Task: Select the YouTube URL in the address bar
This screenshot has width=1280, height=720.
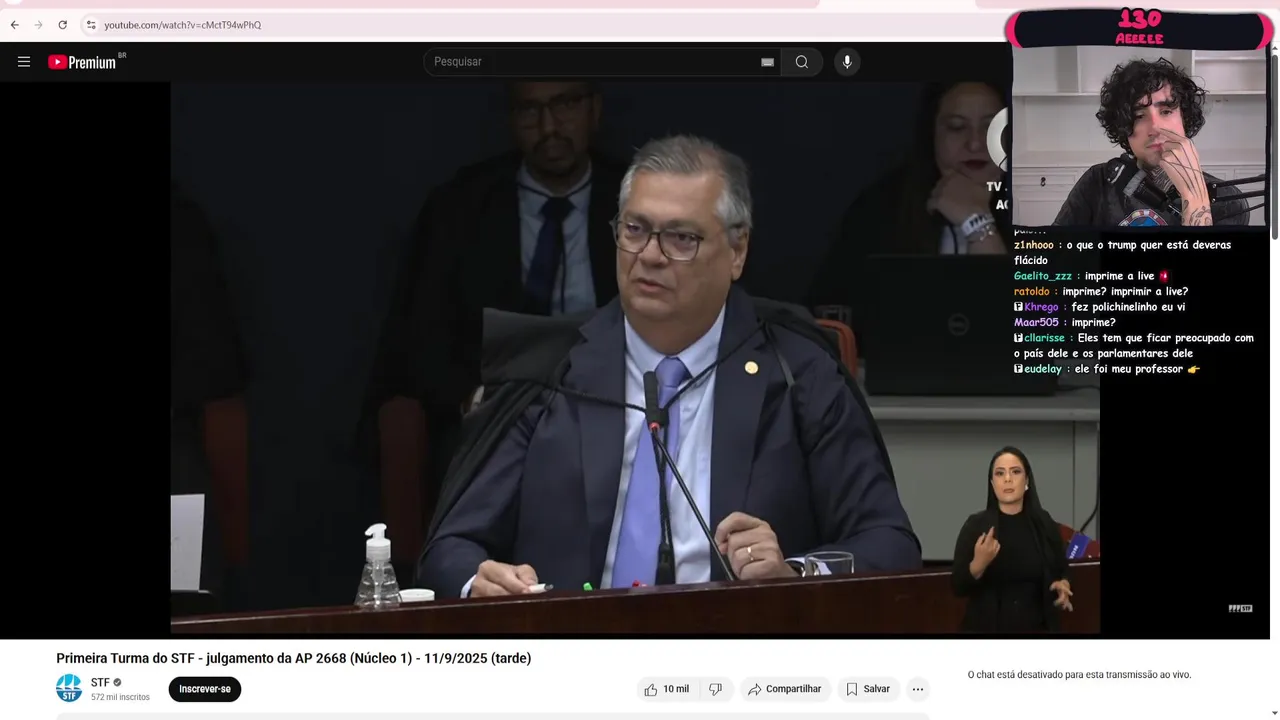Action: pos(182,25)
